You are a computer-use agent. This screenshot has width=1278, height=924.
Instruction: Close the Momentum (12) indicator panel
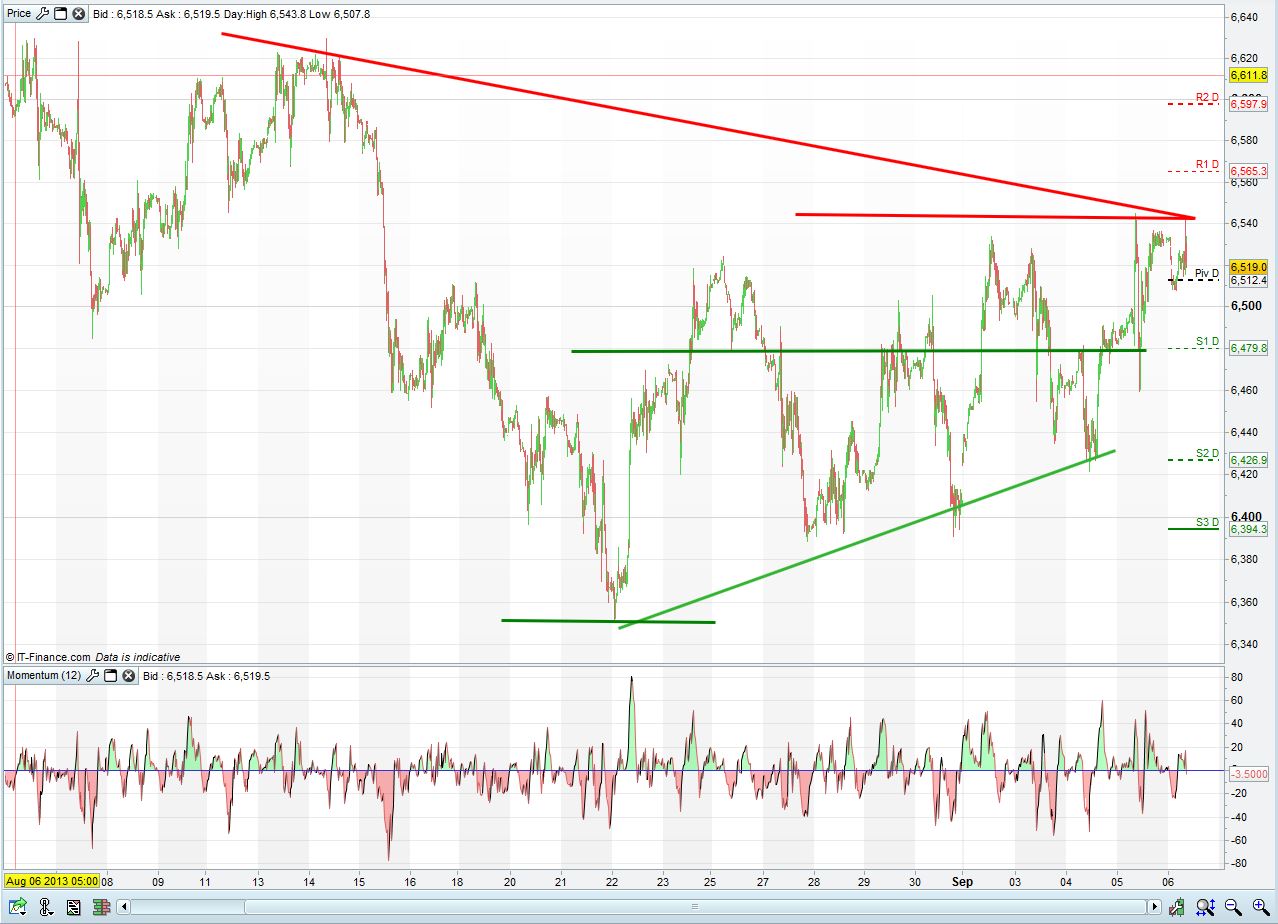[129, 676]
